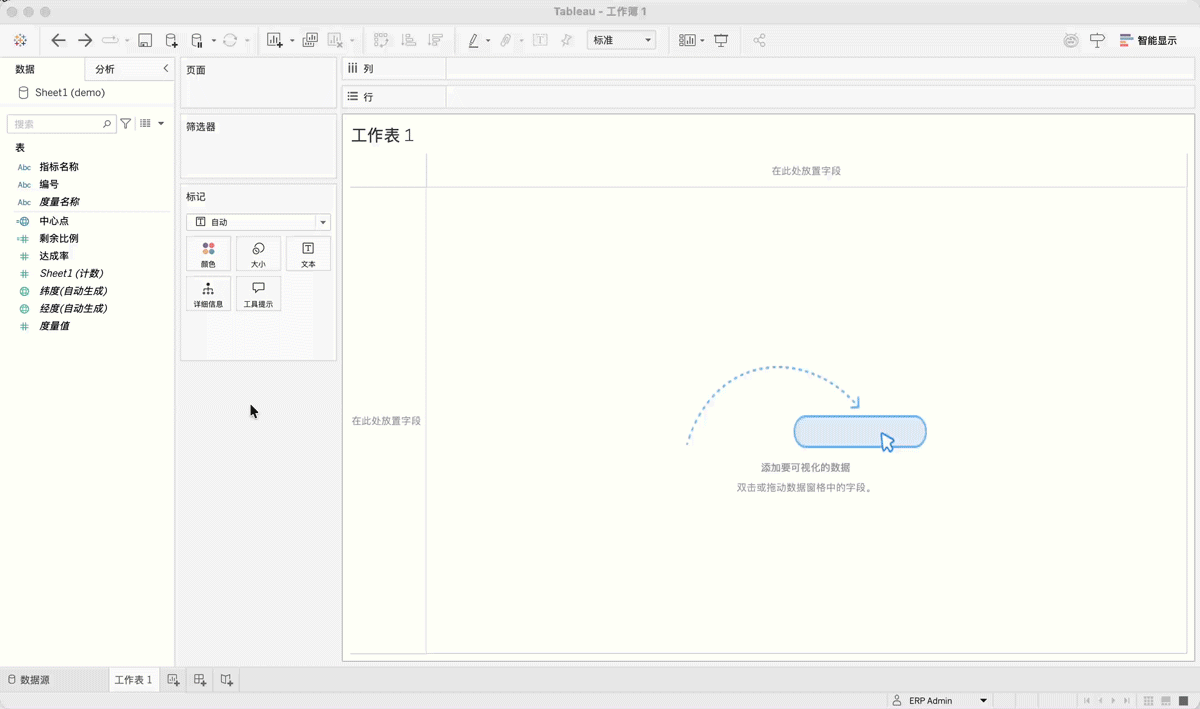Screen dimensions: 1200x709
Task: Click the undo back arrow
Action: point(58,40)
